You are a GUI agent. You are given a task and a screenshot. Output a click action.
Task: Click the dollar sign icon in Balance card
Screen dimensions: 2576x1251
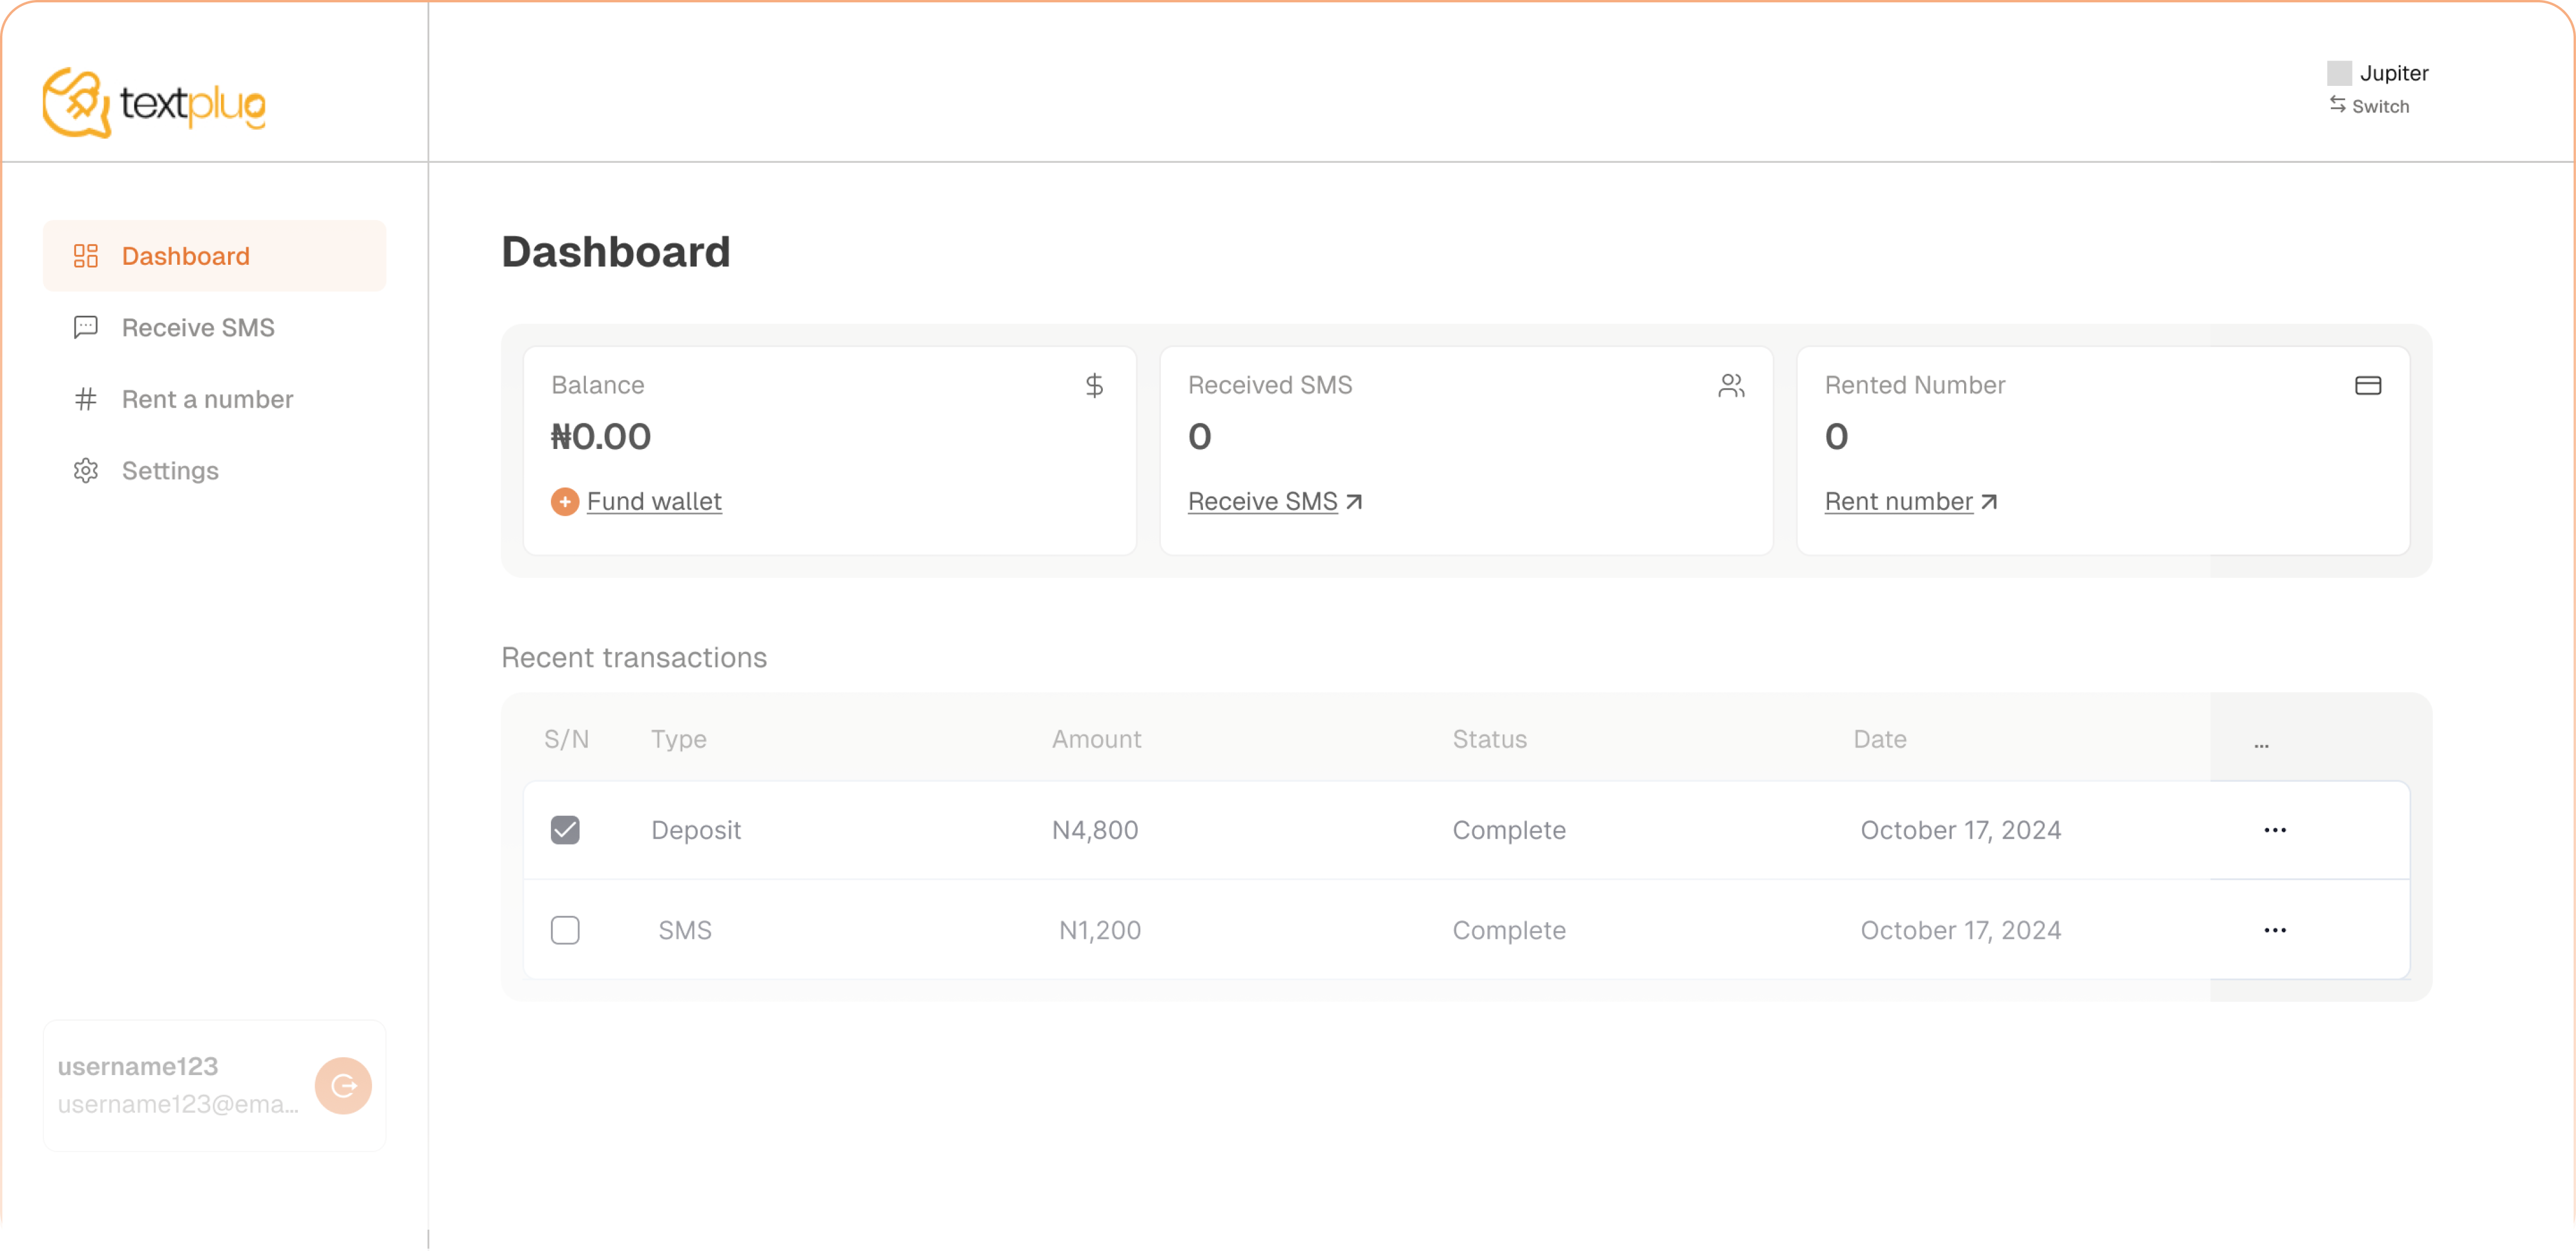(1094, 385)
